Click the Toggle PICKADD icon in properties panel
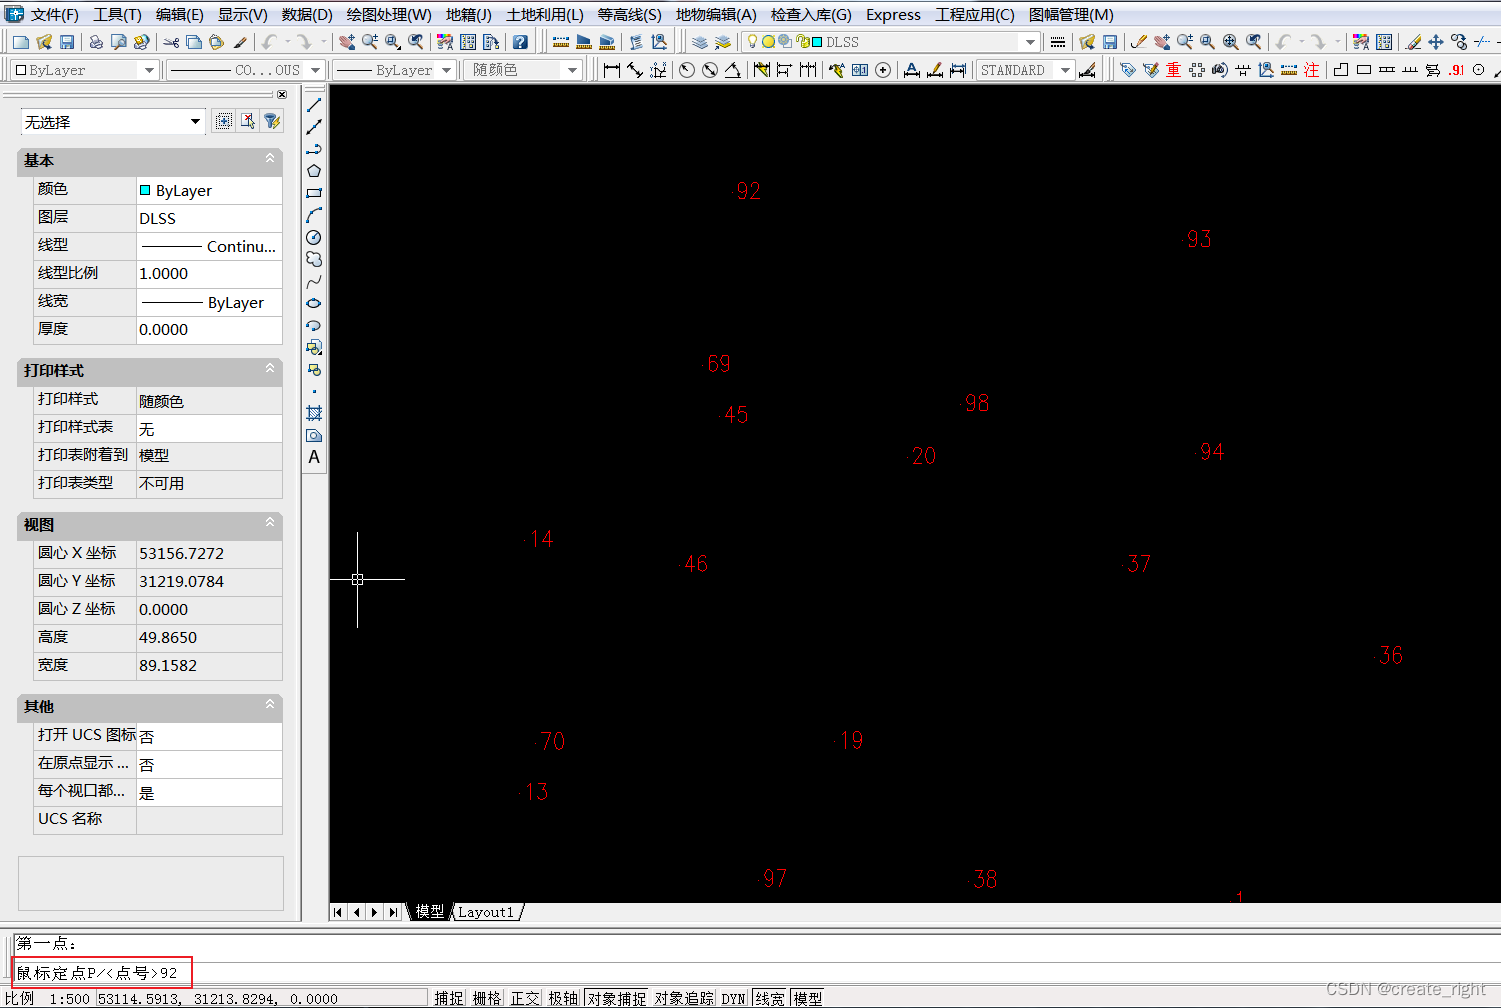The image size is (1501, 1008). click(x=224, y=121)
